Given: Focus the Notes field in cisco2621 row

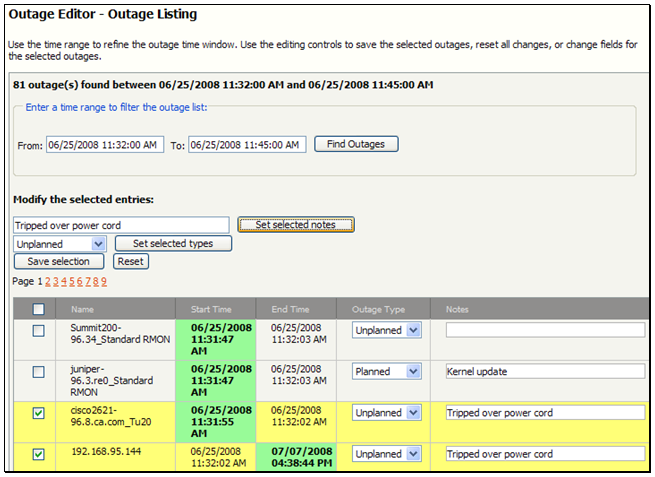Looking at the screenshot, I should 545,413.
